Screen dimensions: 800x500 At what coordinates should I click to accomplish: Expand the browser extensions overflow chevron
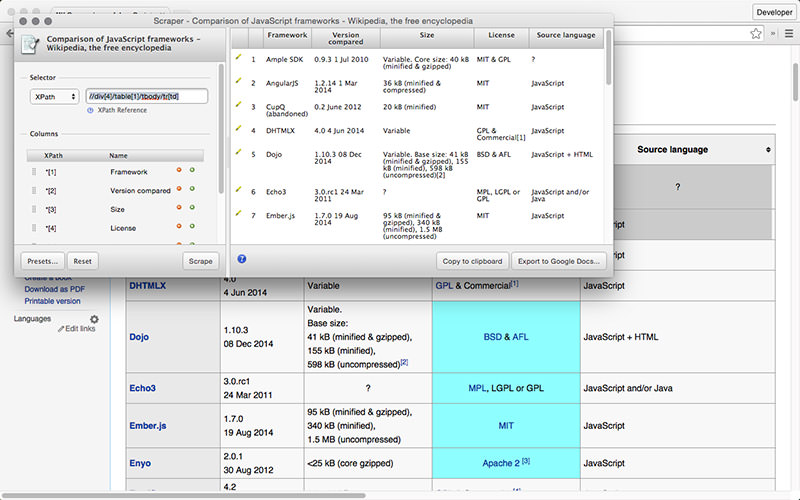772,33
